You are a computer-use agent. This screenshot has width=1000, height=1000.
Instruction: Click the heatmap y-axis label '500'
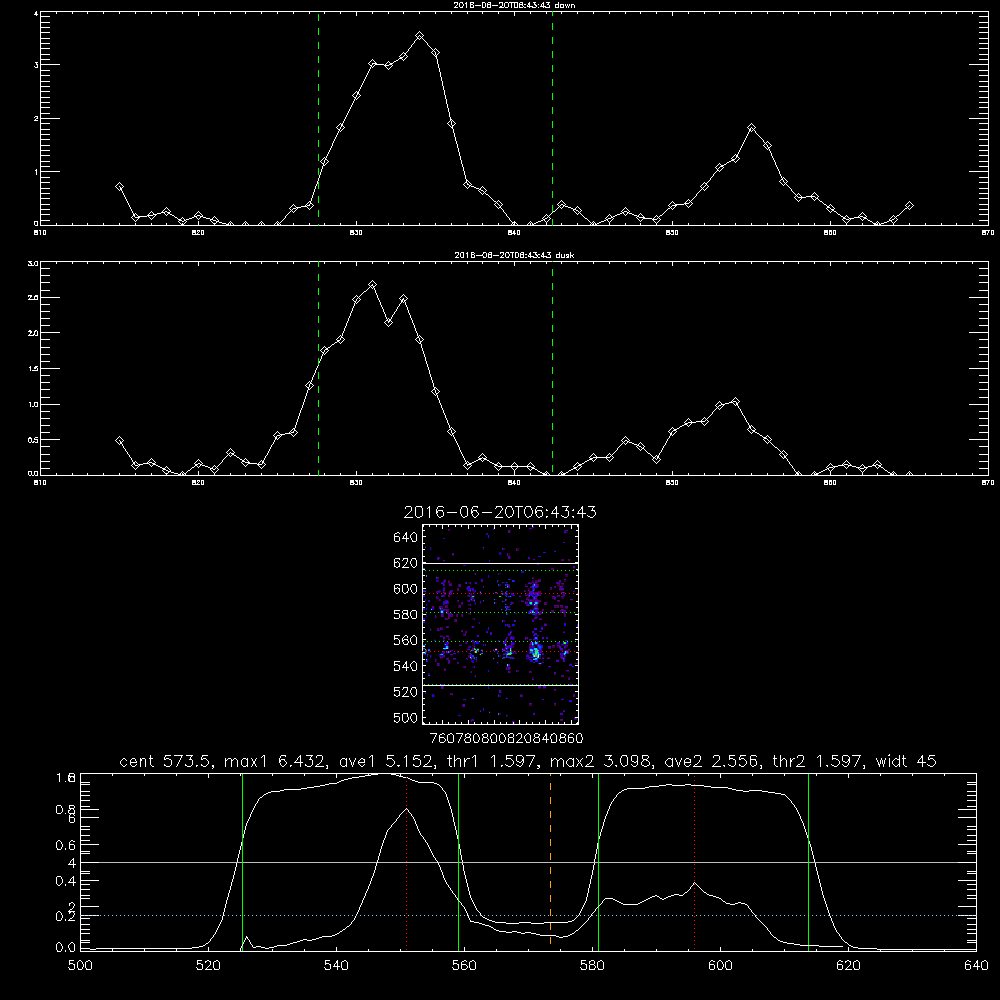405,717
